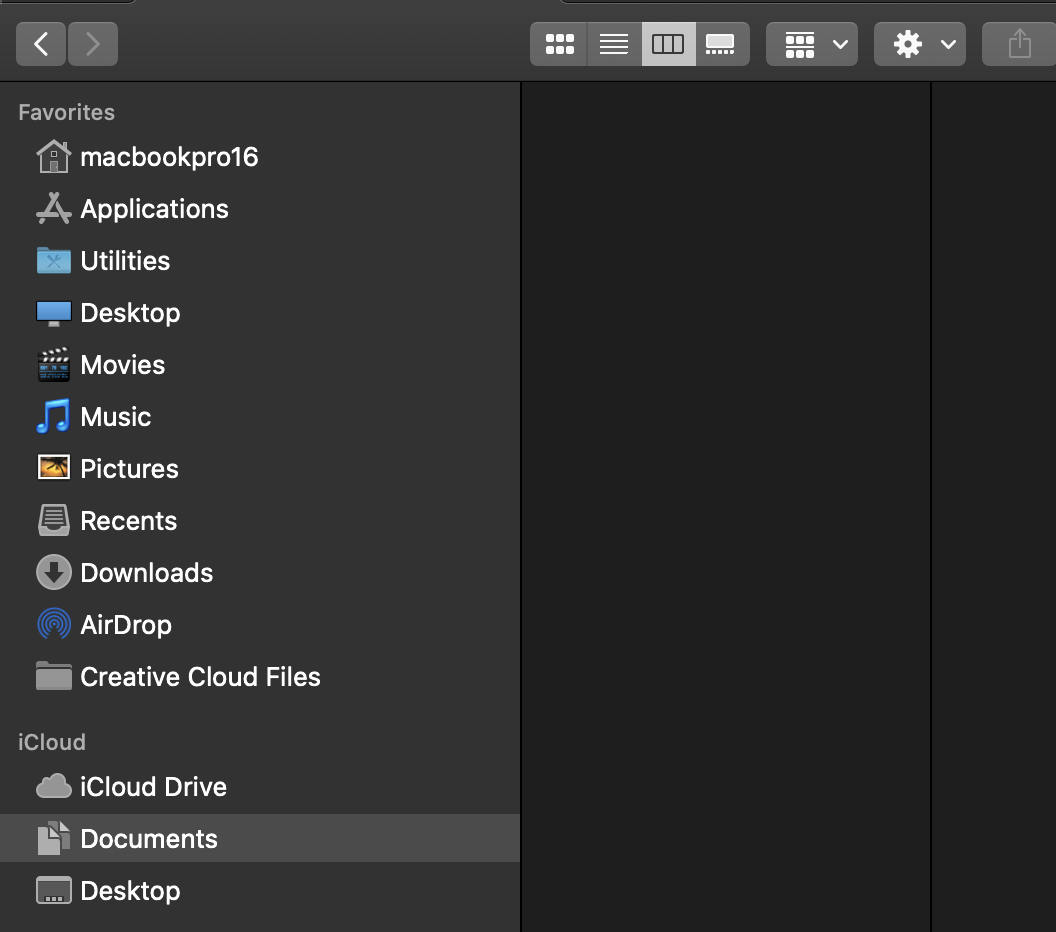Select the Downloads label
The height and width of the screenshot is (932, 1056).
[x=147, y=572]
